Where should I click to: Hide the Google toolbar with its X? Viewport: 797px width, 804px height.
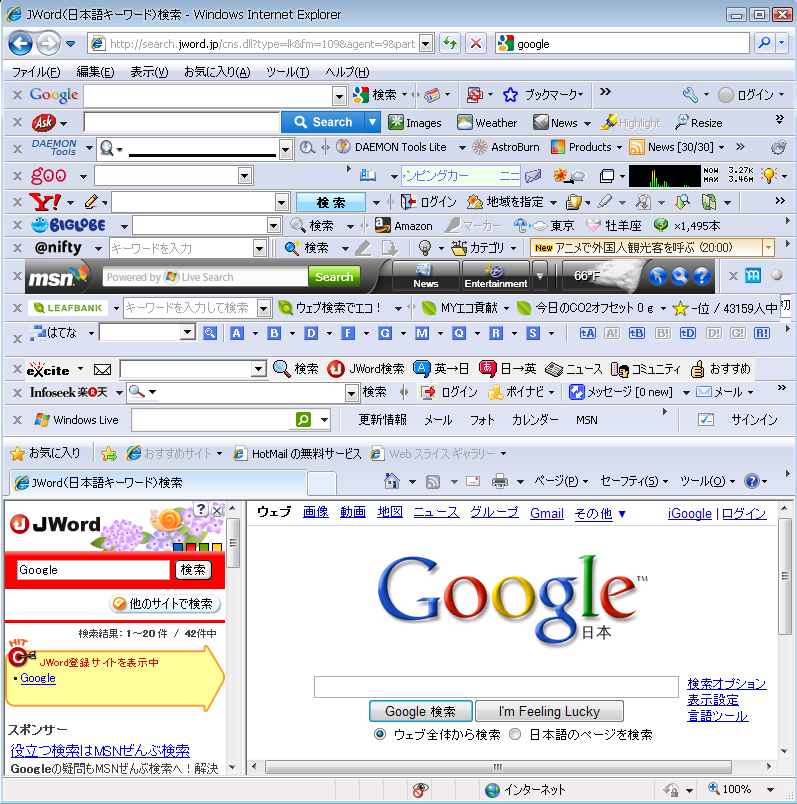click(17, 95)
